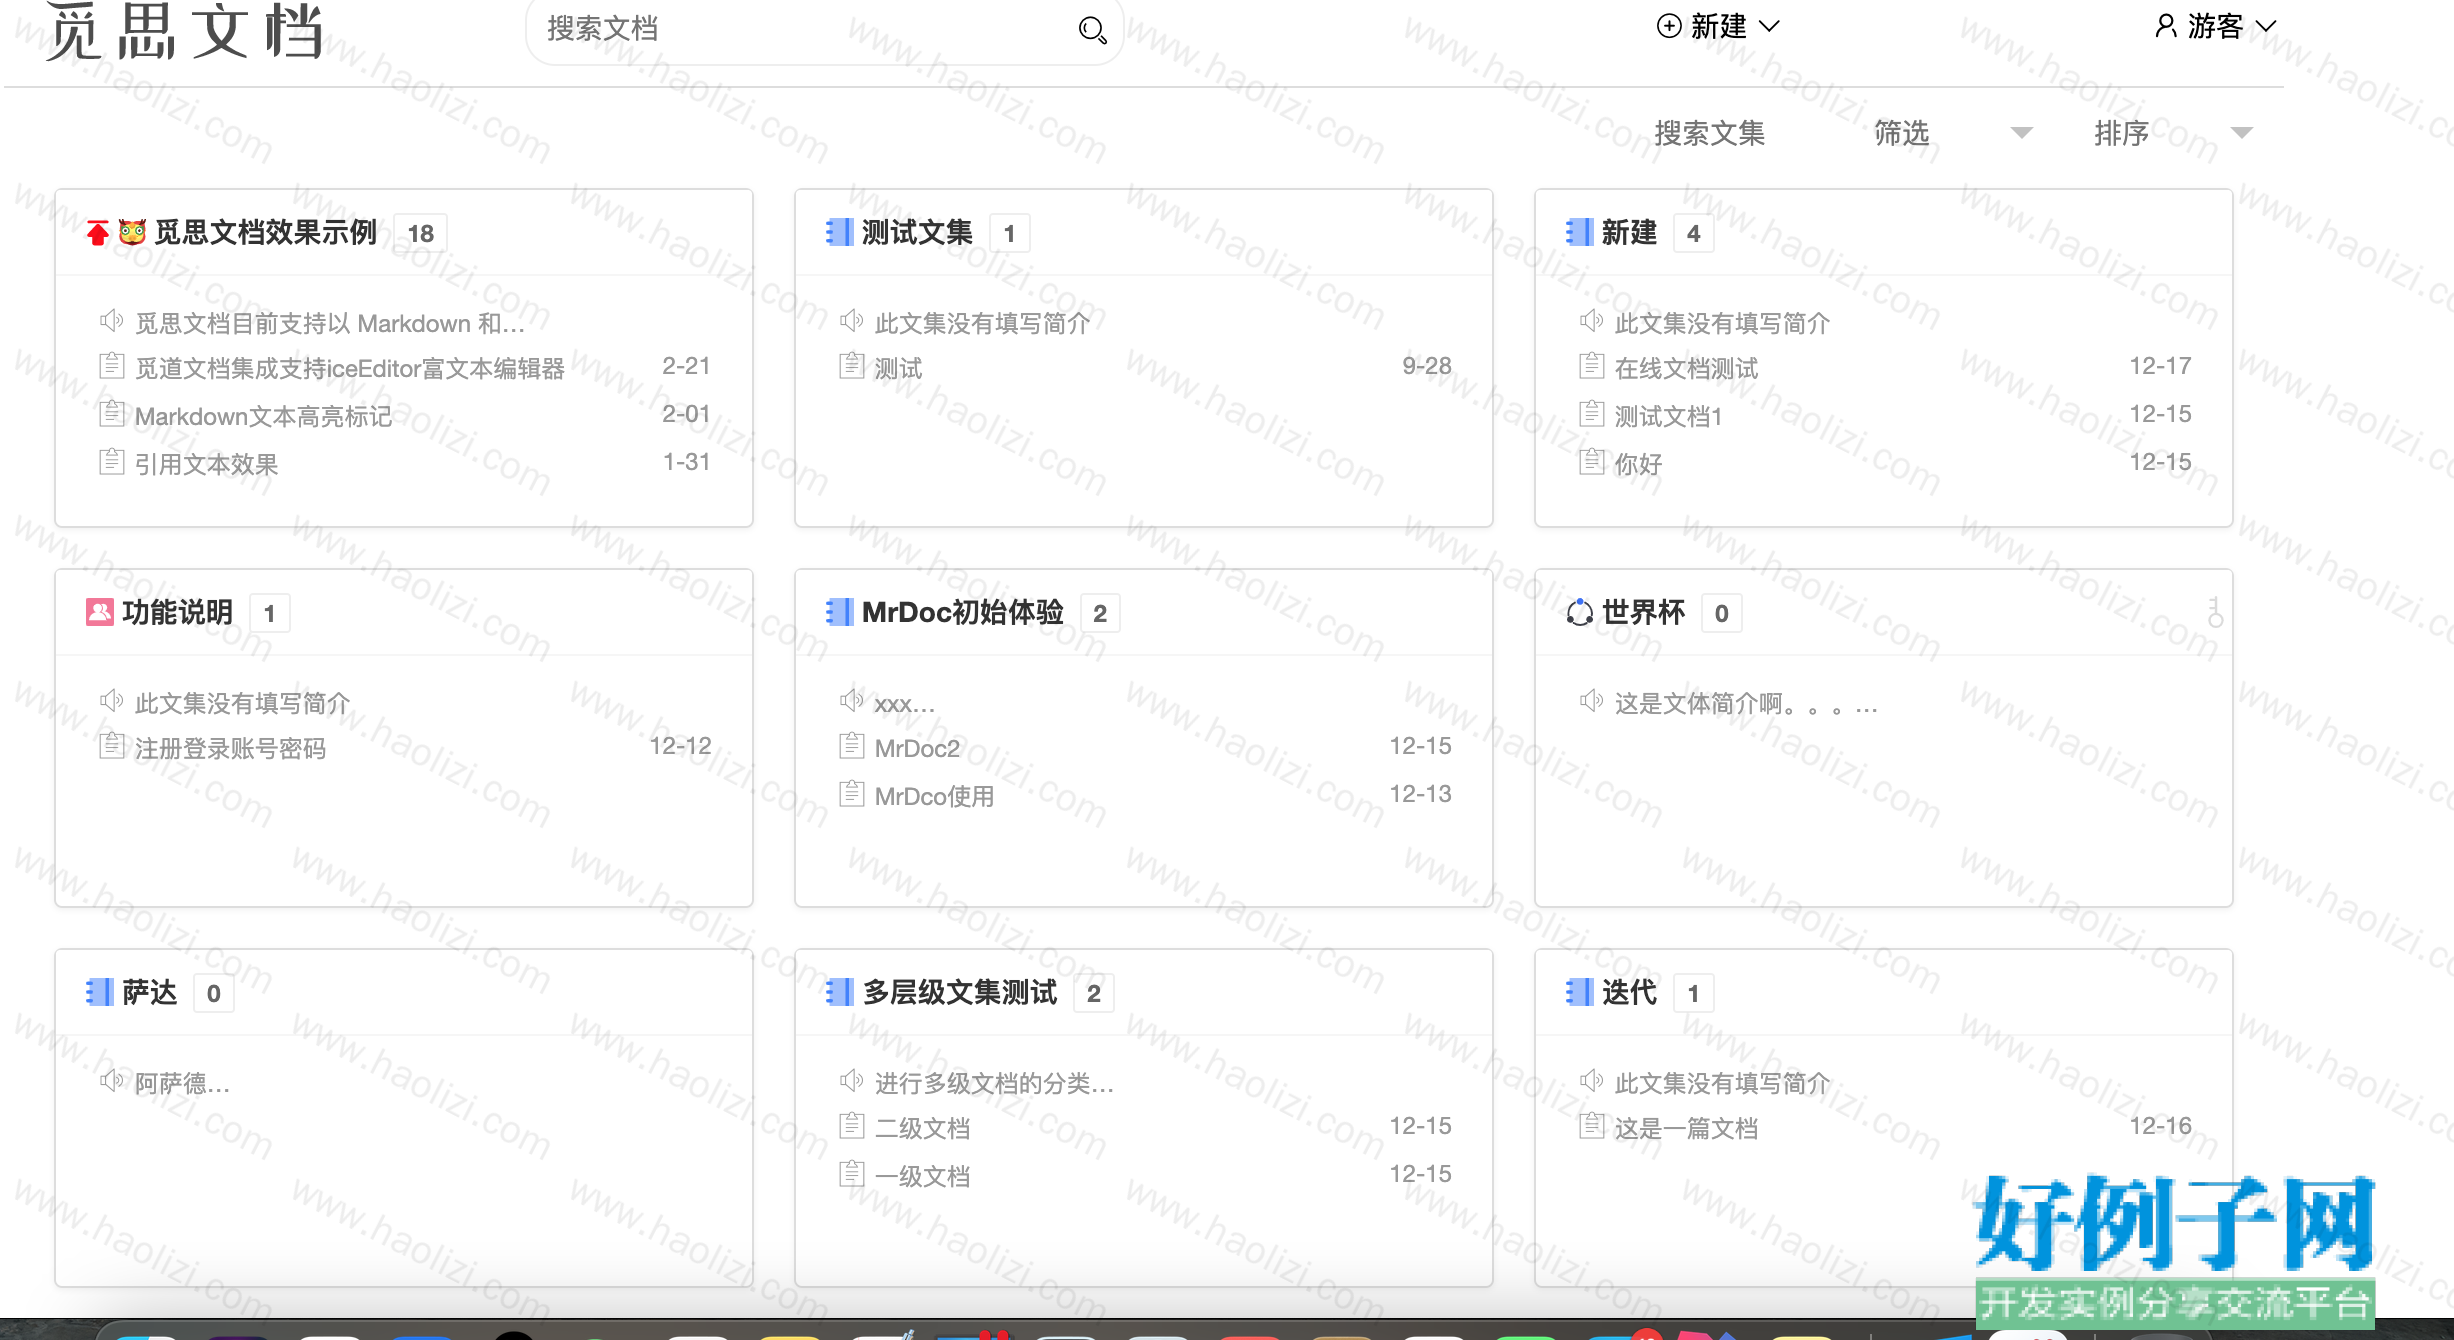Click the 新建 plus circle icon

tap(1668, 26)
